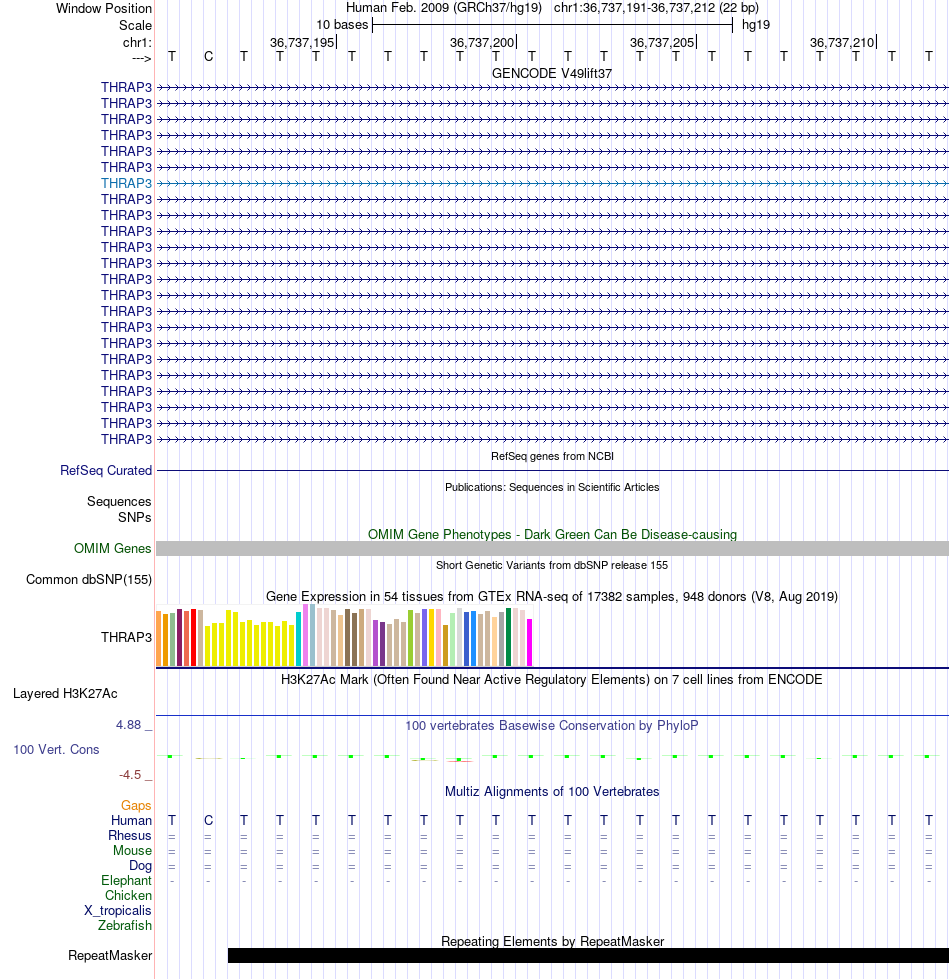Click the dark green bar in GTEx chart
This screenshot has height=979, width=950.
[x=509, y=637]
